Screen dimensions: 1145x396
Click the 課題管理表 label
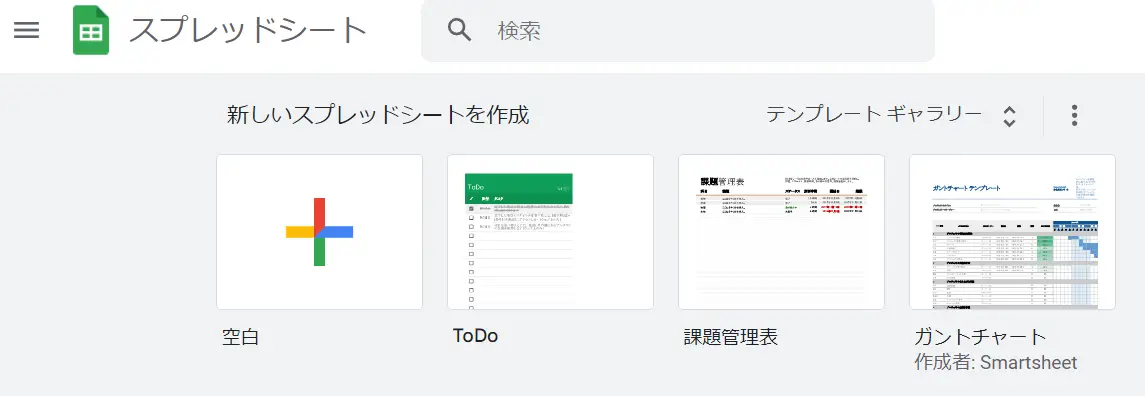tap(731, 337)
